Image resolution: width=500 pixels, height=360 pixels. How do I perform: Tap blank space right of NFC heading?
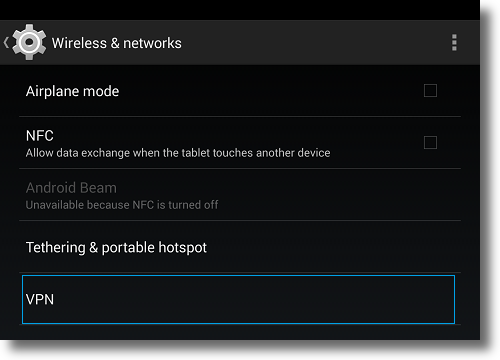point(233,136)
